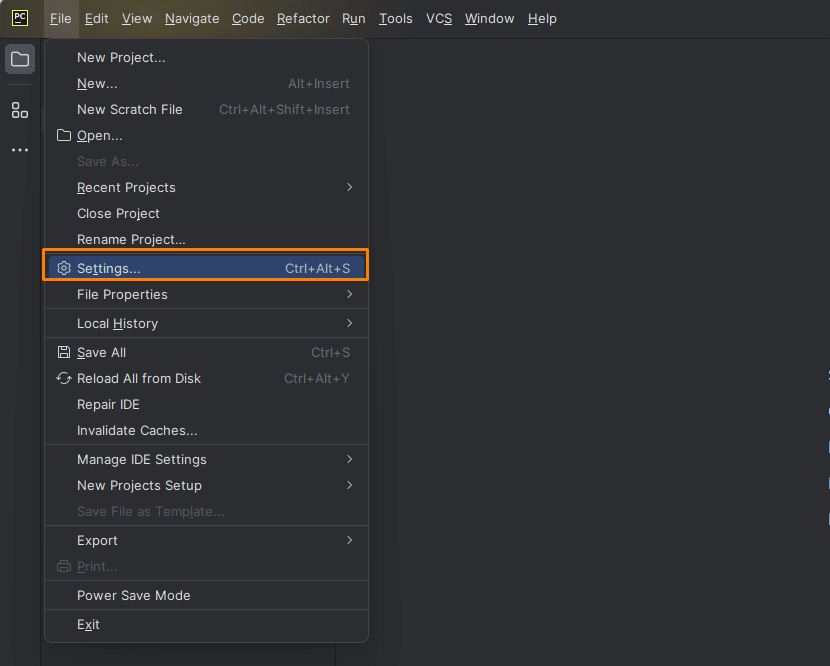
Task: Open the Window menu
Action: point(490,19)
